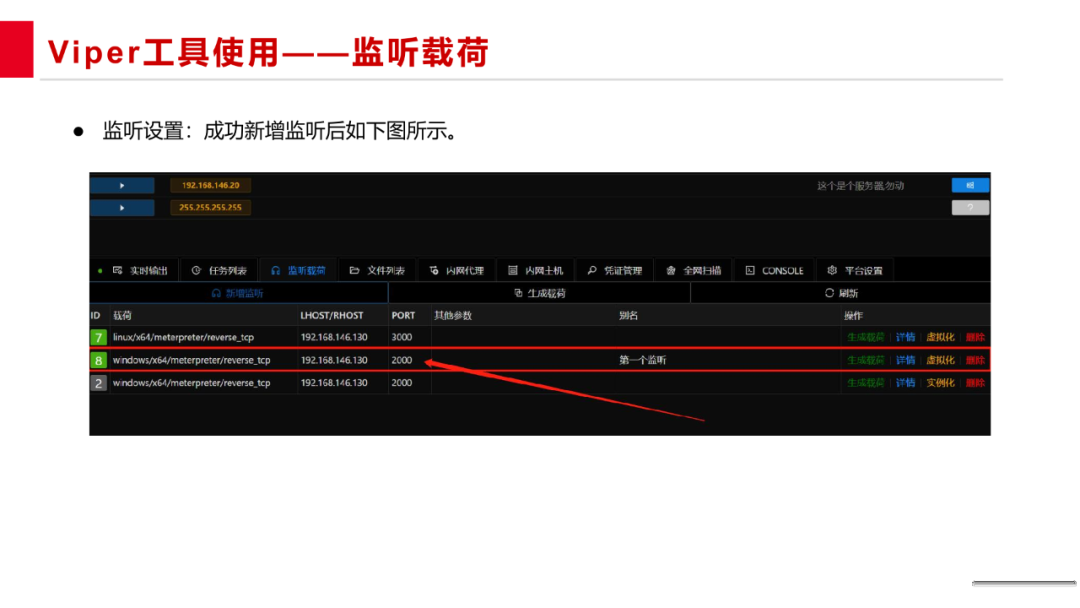Screen dimensions: 1080x608
Task: Click the LHOST 192.168.146.130 in row 7
Action: tap(334, 337)
